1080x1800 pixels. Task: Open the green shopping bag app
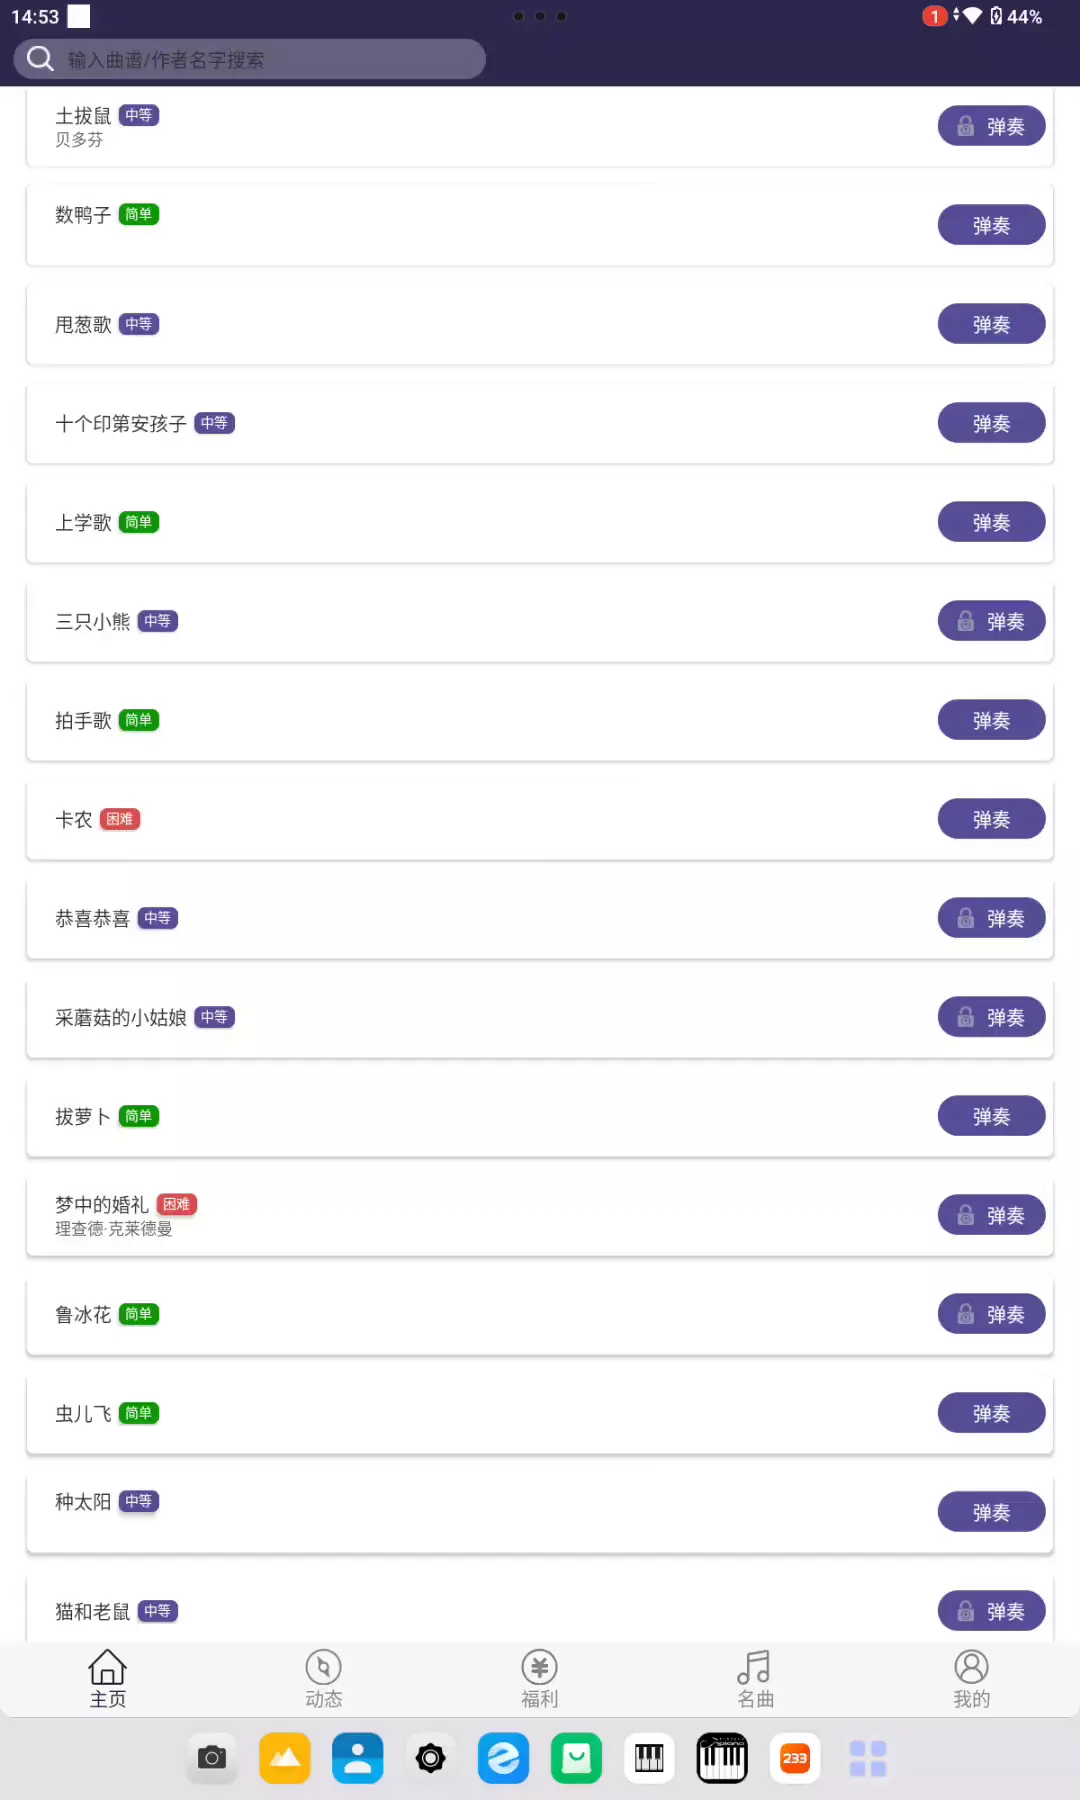point(577,1758)
